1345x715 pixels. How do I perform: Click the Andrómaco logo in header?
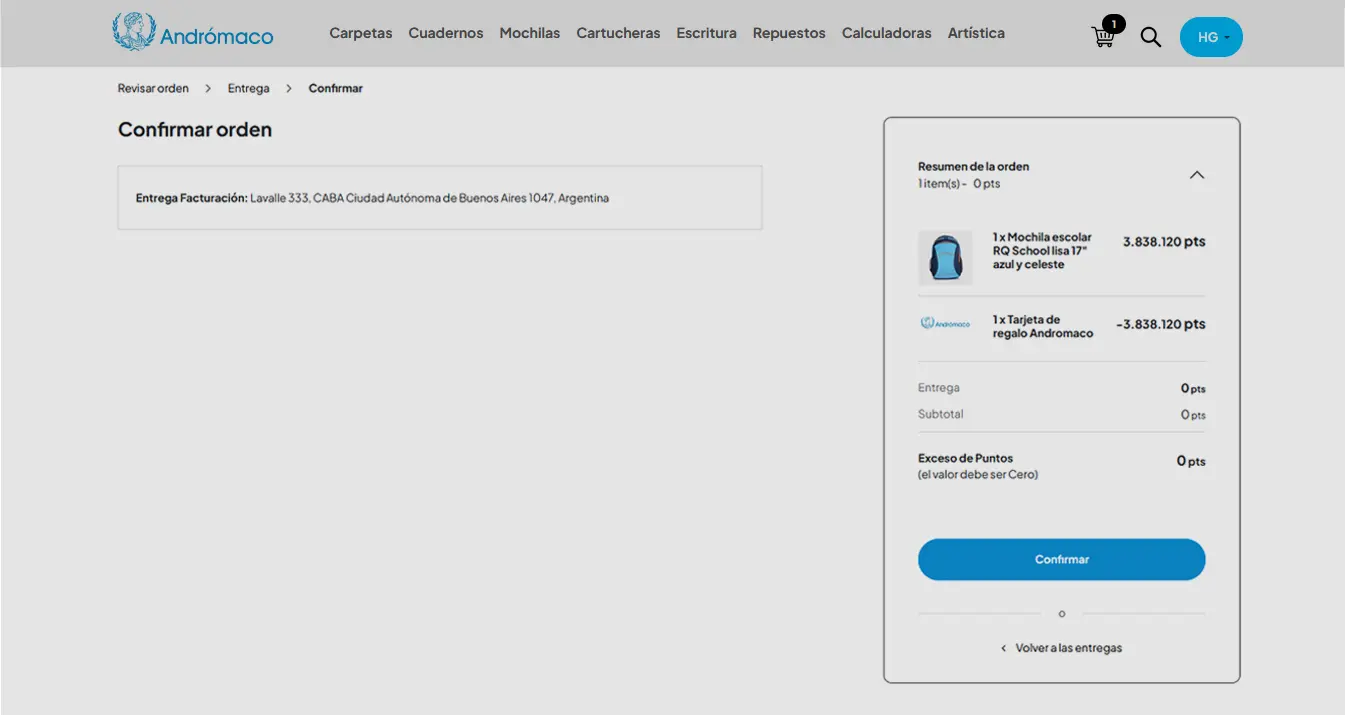(x=193, y=33)
